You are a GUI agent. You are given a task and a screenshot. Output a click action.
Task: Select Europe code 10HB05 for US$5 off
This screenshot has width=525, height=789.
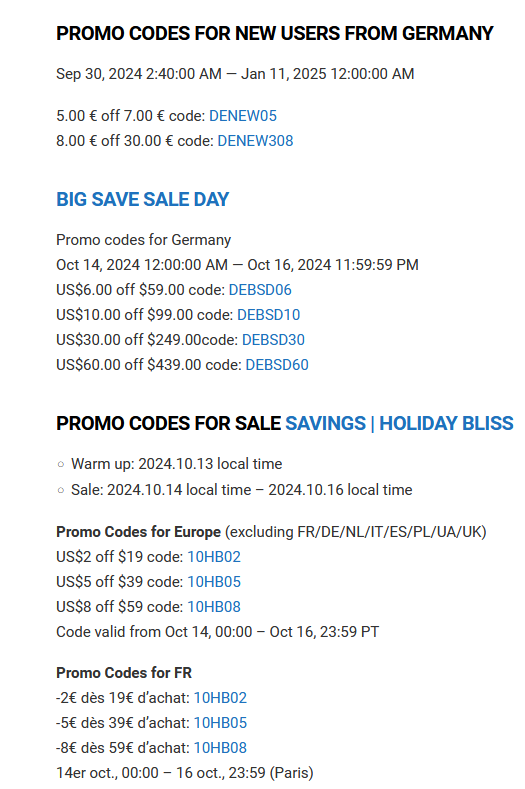click(x=214, y=582)
